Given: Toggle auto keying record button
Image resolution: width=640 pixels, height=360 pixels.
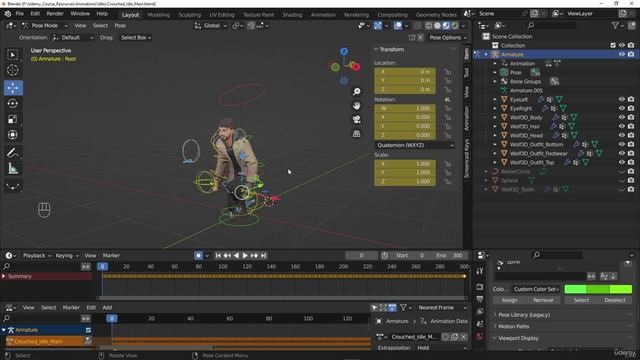Looking at the screenshot, I should click(x=198, y=256).
